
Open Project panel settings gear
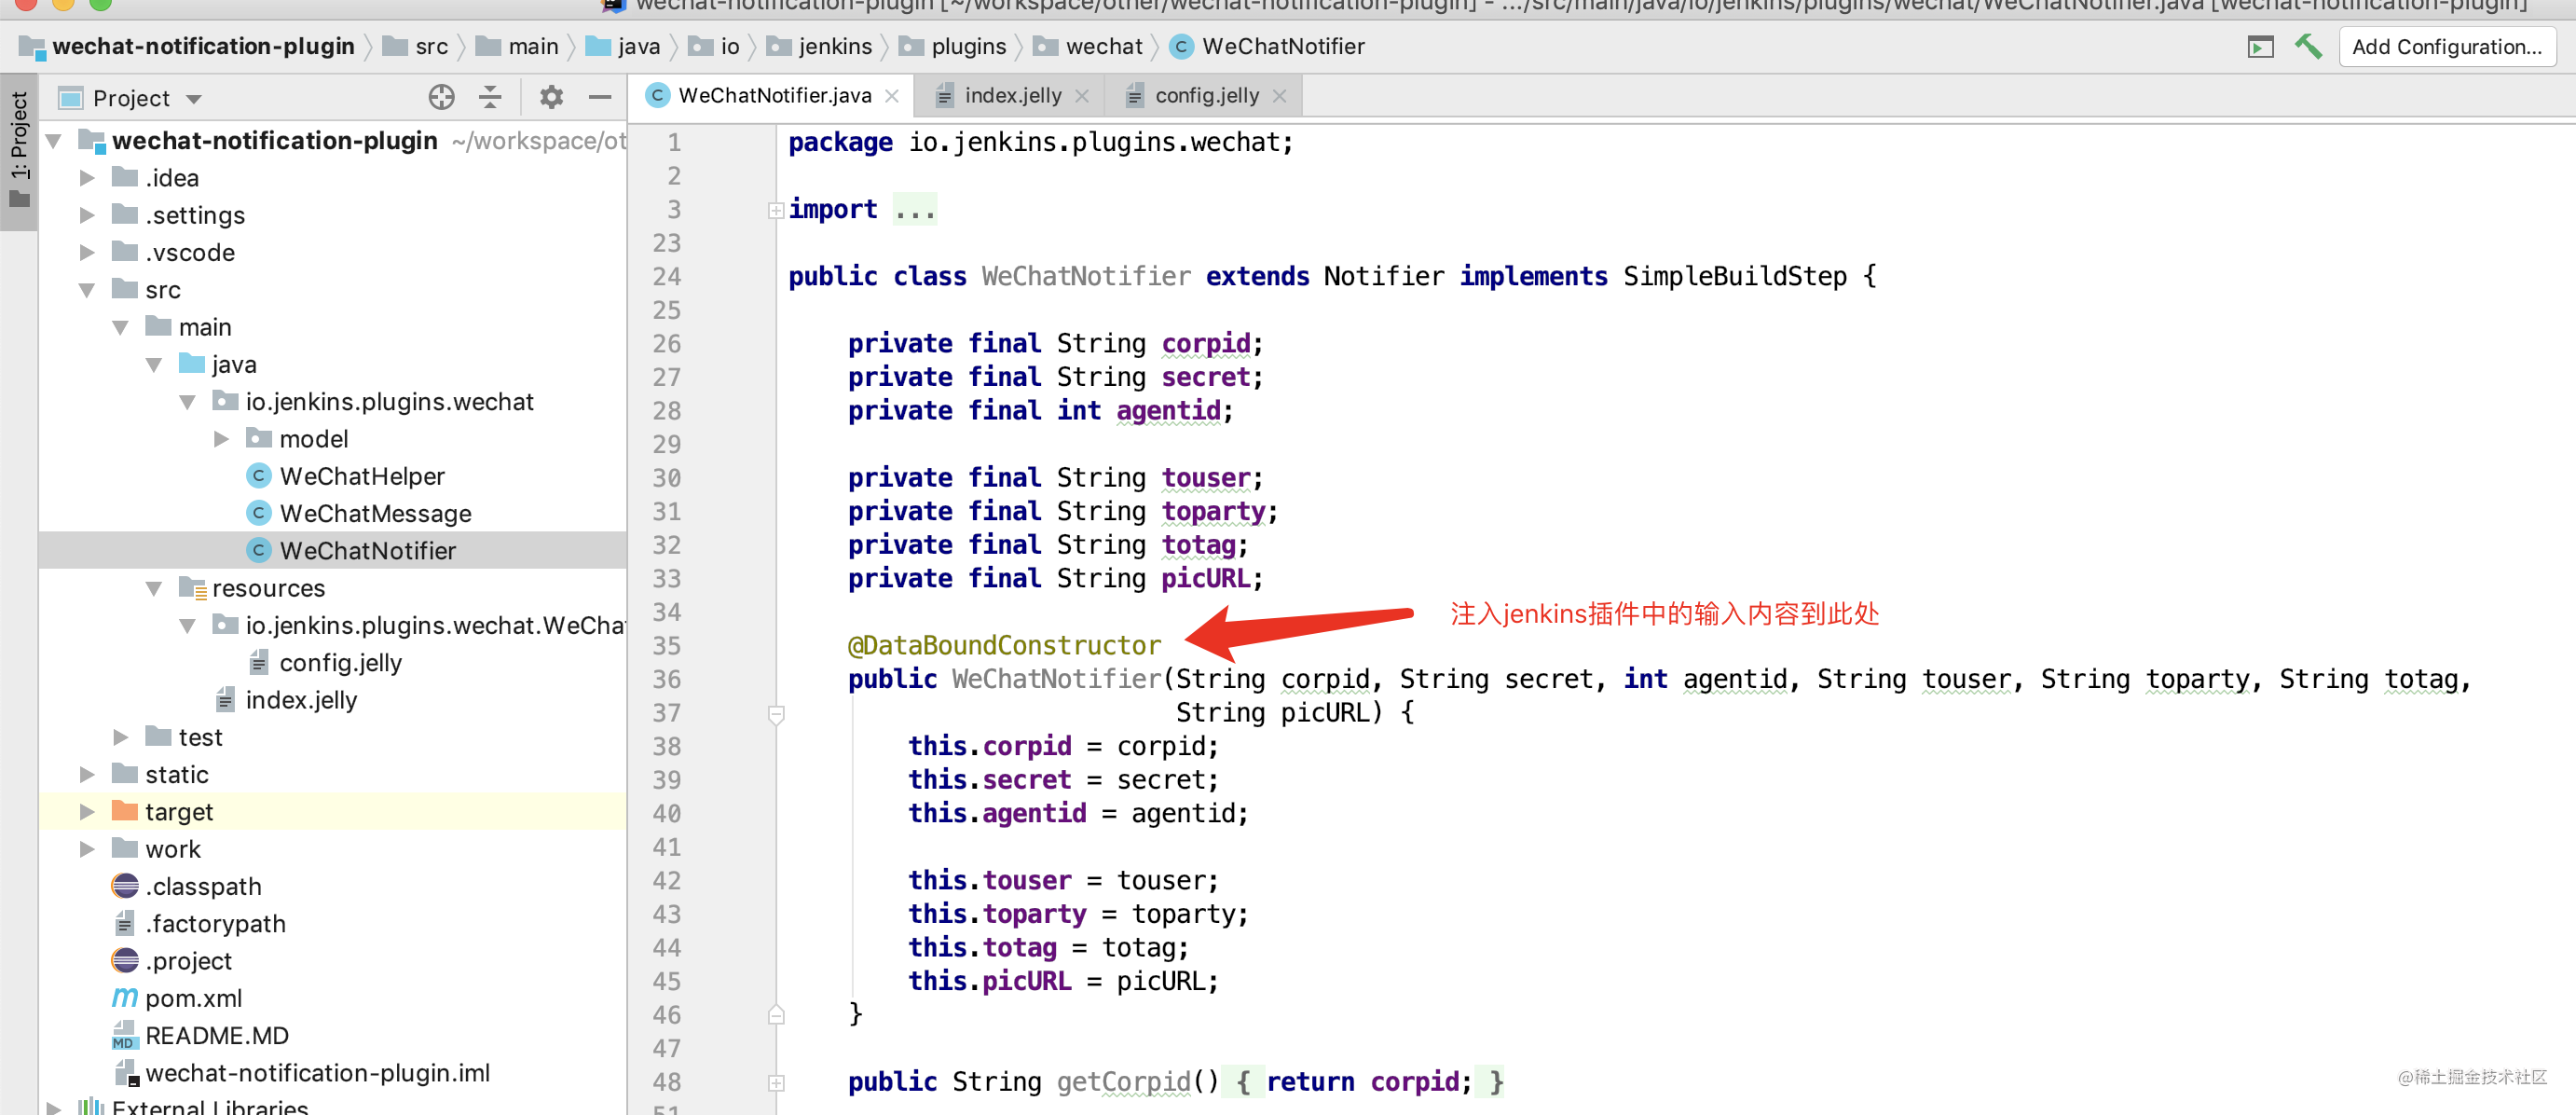point(551,97)
